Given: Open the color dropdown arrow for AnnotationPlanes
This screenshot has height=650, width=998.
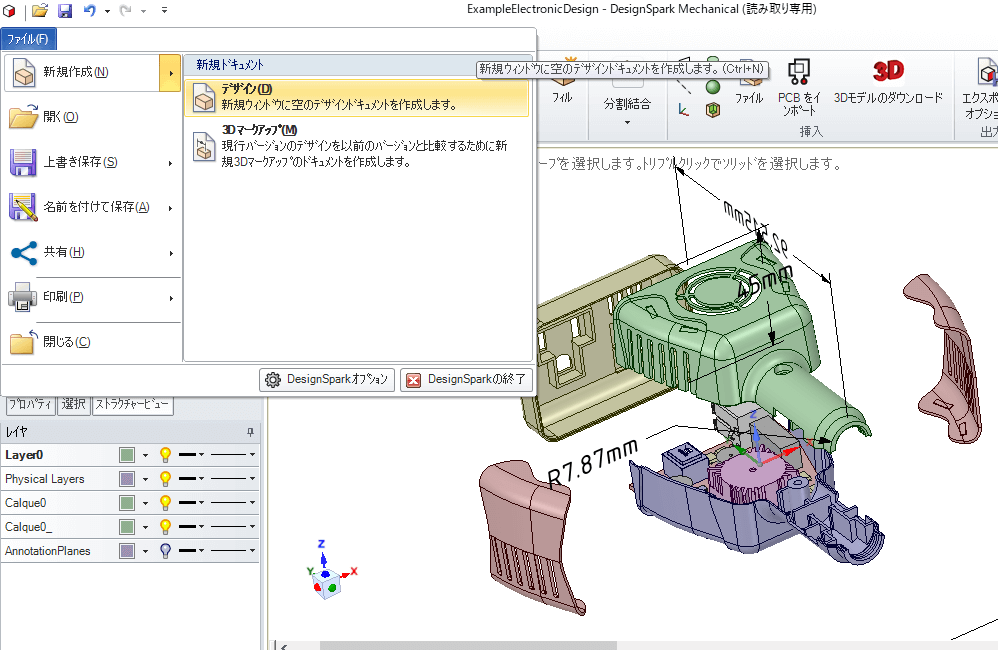Looking at the screenshot, I should tap(146, 551).
